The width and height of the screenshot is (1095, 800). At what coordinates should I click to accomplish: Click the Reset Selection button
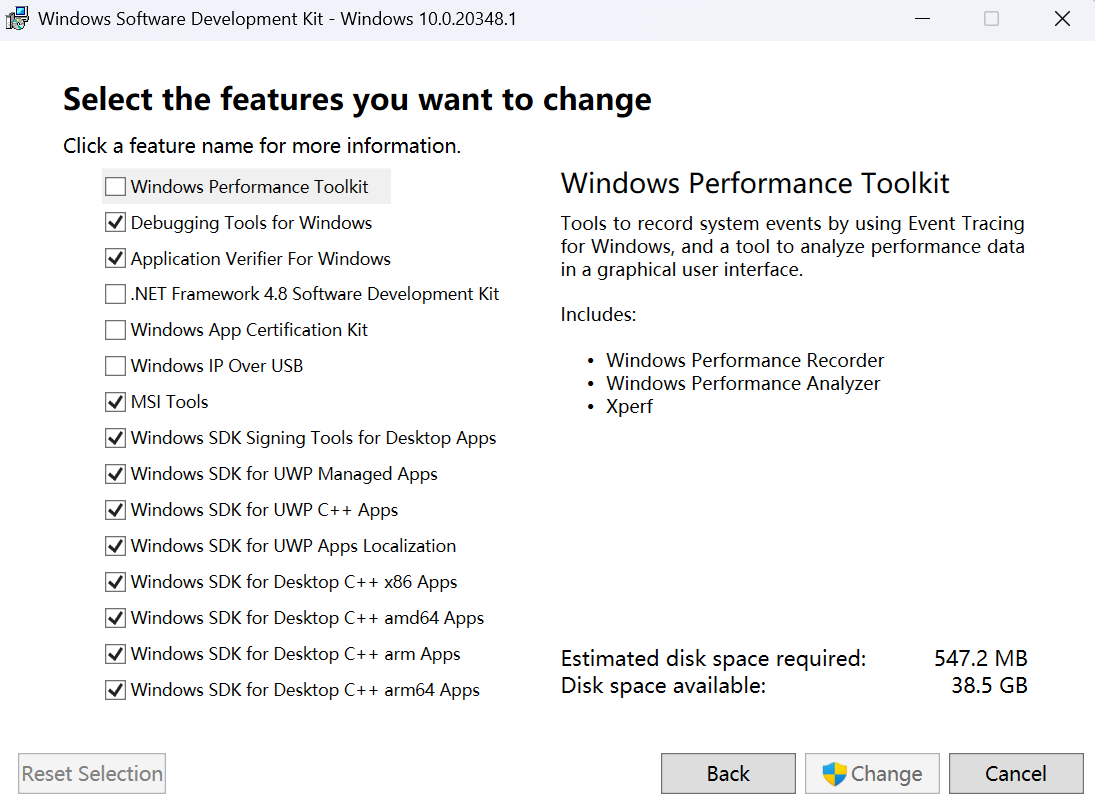point(91,773)
